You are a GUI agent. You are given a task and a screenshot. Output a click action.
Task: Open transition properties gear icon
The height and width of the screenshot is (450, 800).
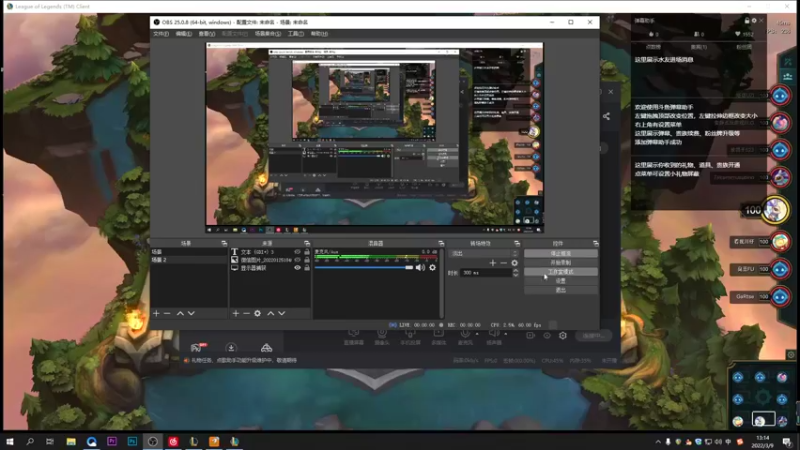(x=514, y=263)
